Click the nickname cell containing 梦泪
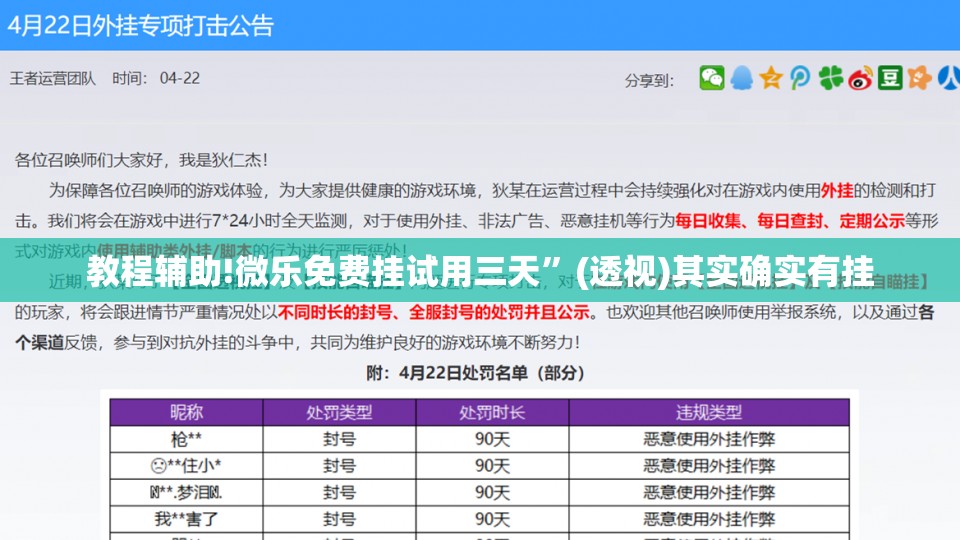Image resolution: width=960 pixels, height=540 pixels. [x=186, y=492]
